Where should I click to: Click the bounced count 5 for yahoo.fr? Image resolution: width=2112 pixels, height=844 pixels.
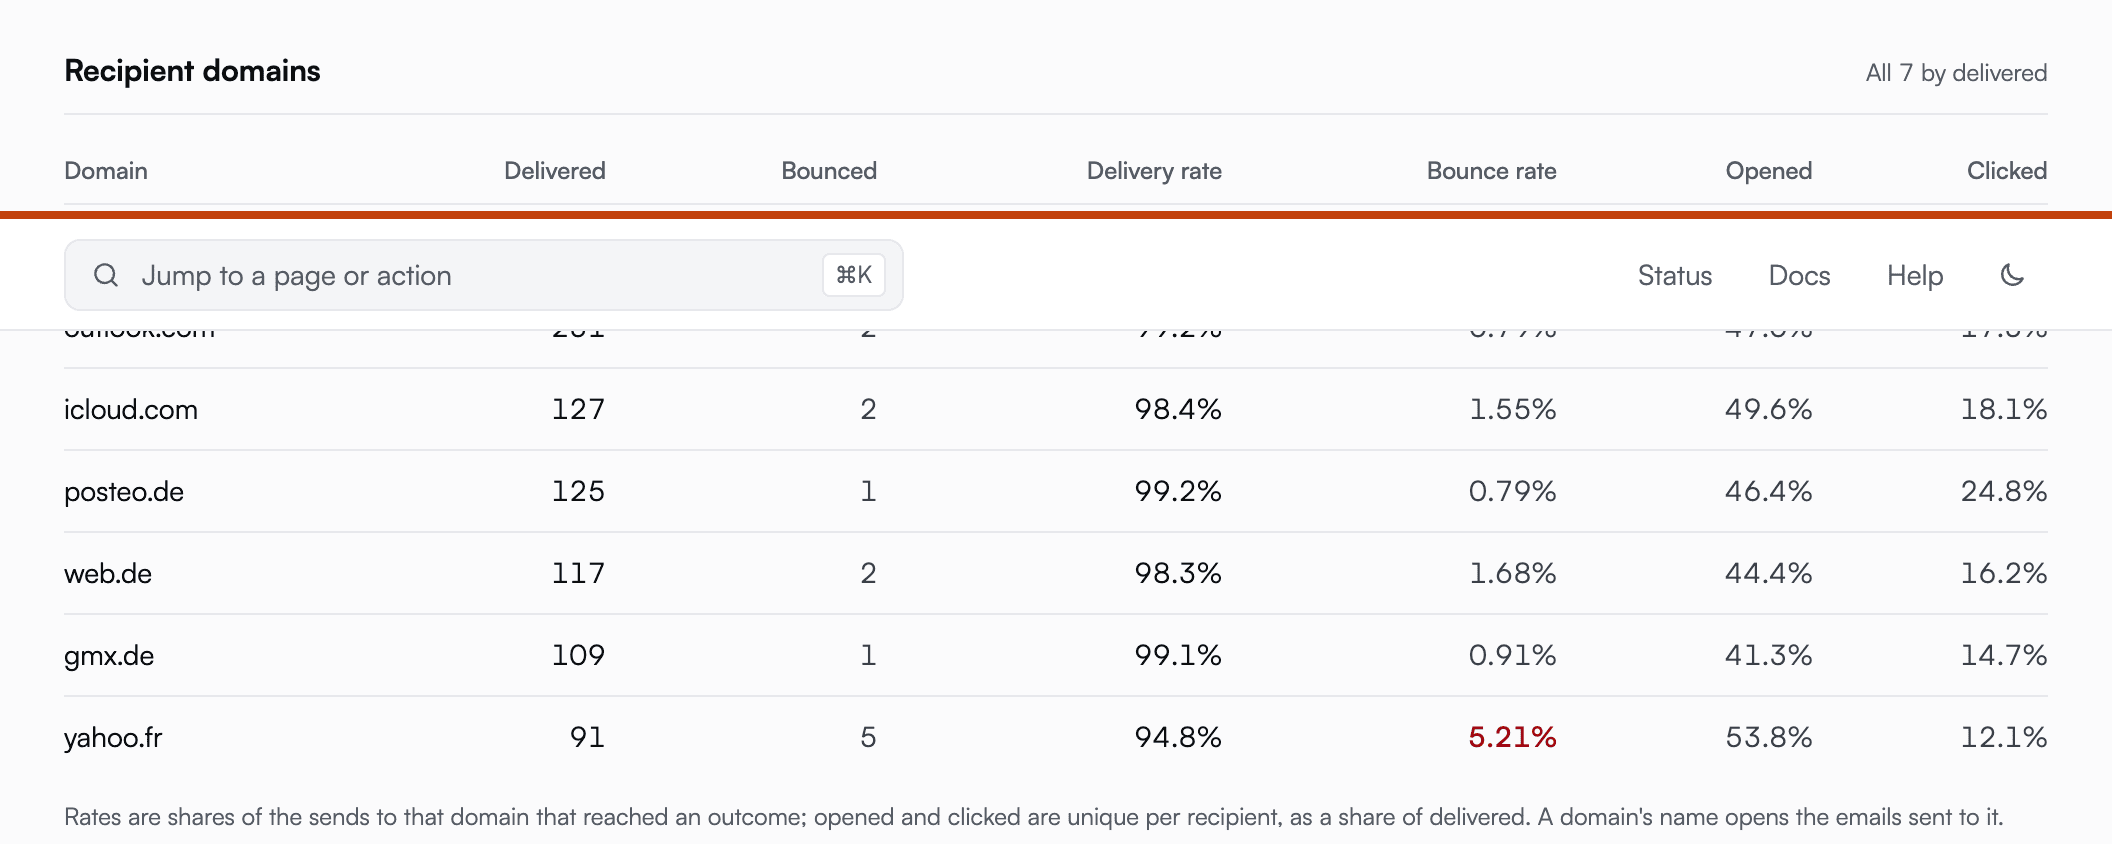coord(868,737)
